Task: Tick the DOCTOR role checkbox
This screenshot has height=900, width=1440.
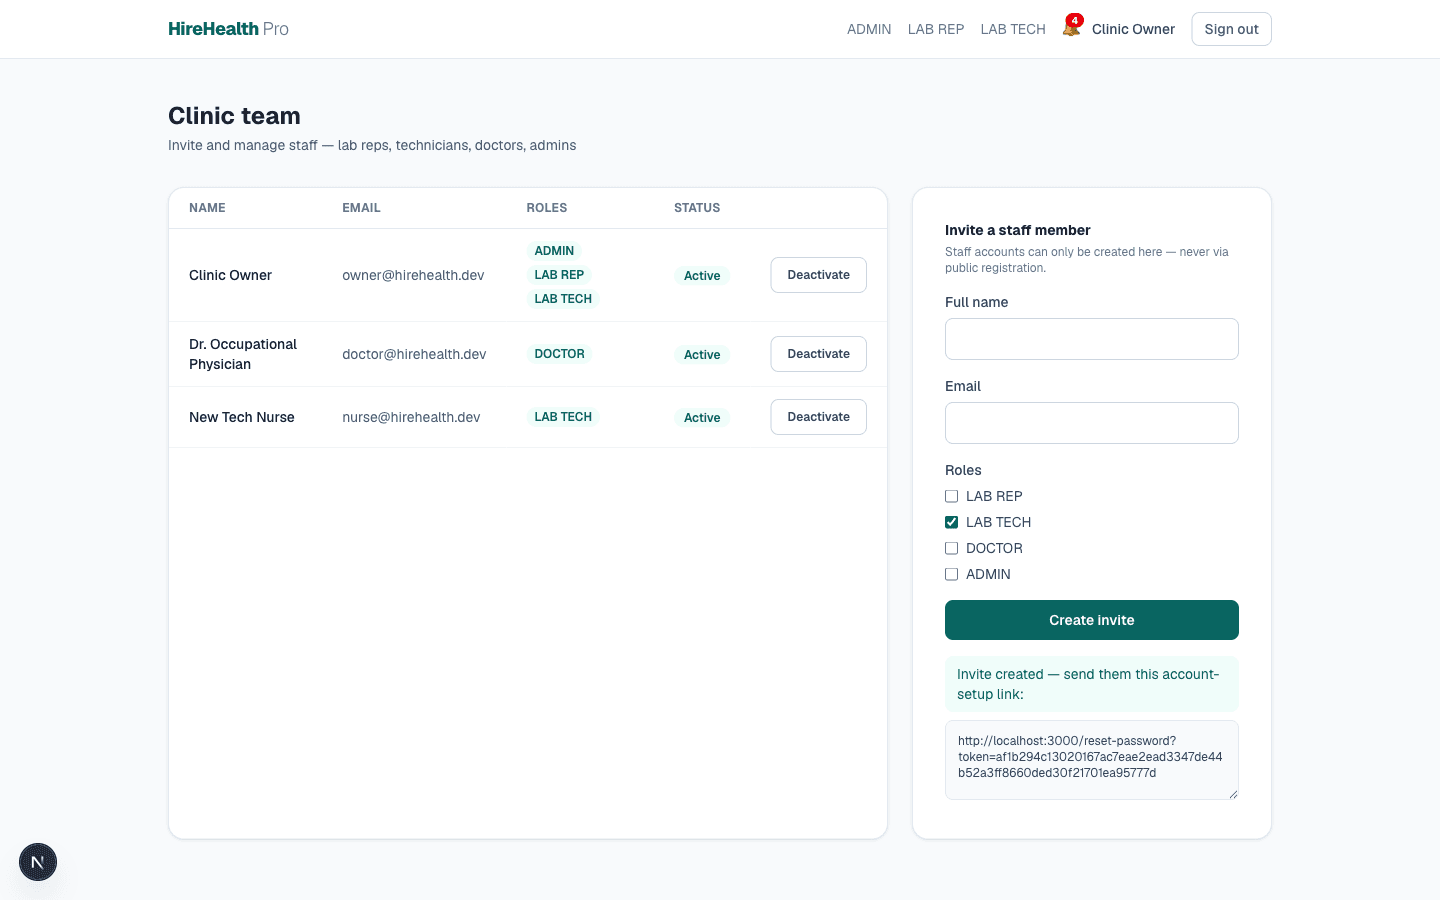Action: click(x=952, y=548)
